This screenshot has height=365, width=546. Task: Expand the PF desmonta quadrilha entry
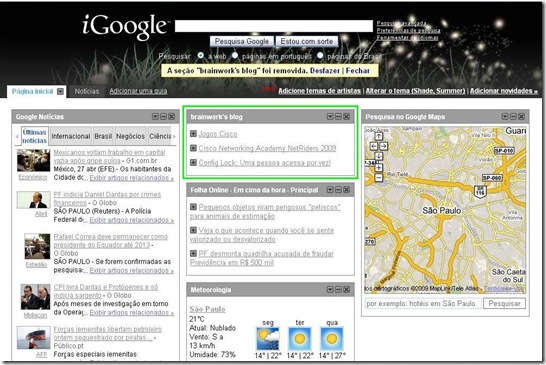pyautogui.click(x=193, y=253)
